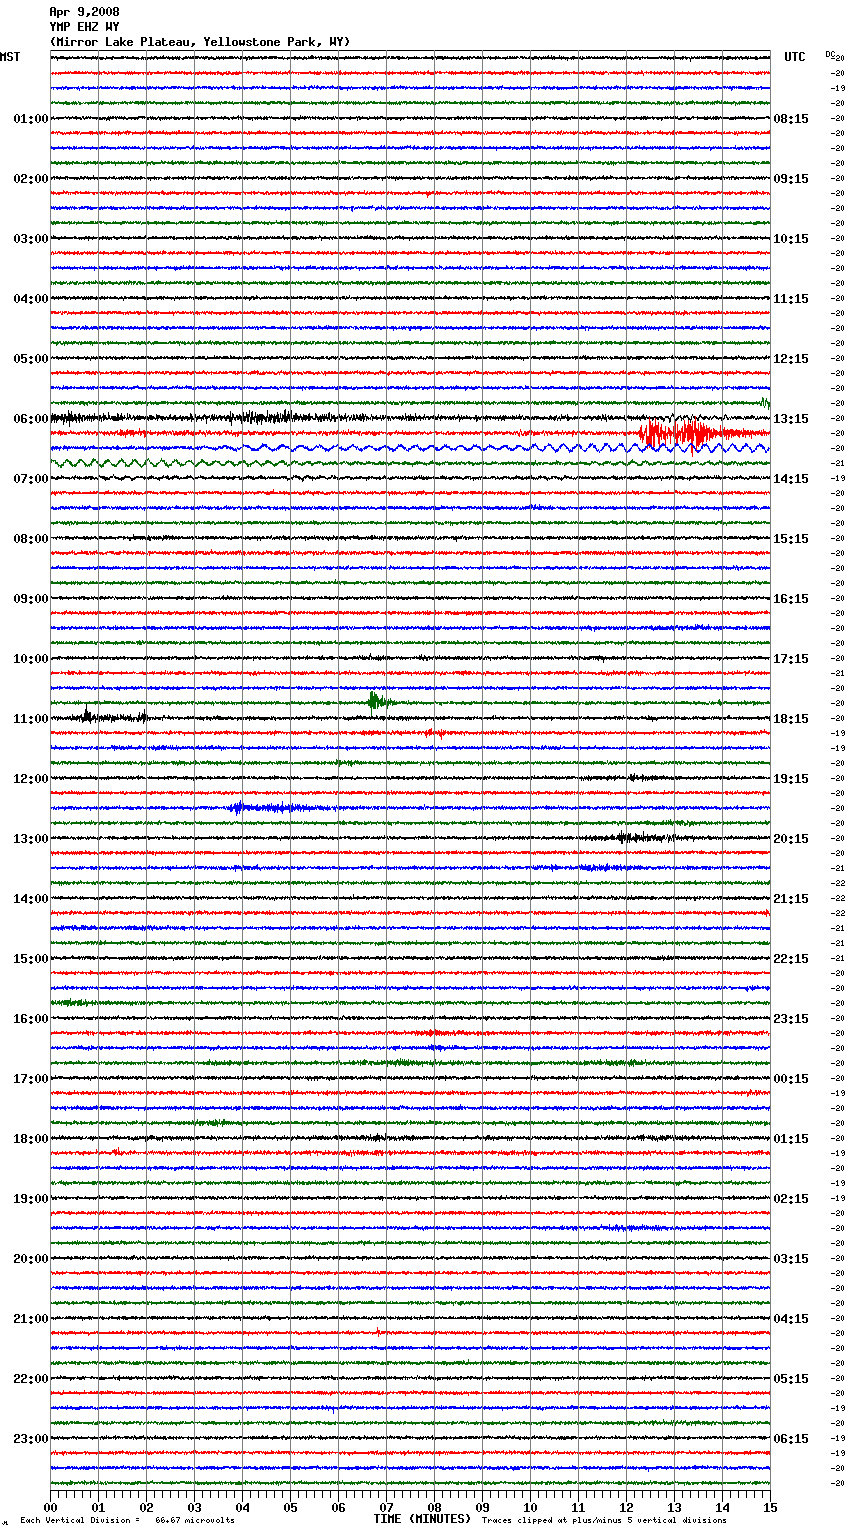Screen dimensions: 850x1534
Task: Click the 14:00 MST time label
Action: coord(31,899)
